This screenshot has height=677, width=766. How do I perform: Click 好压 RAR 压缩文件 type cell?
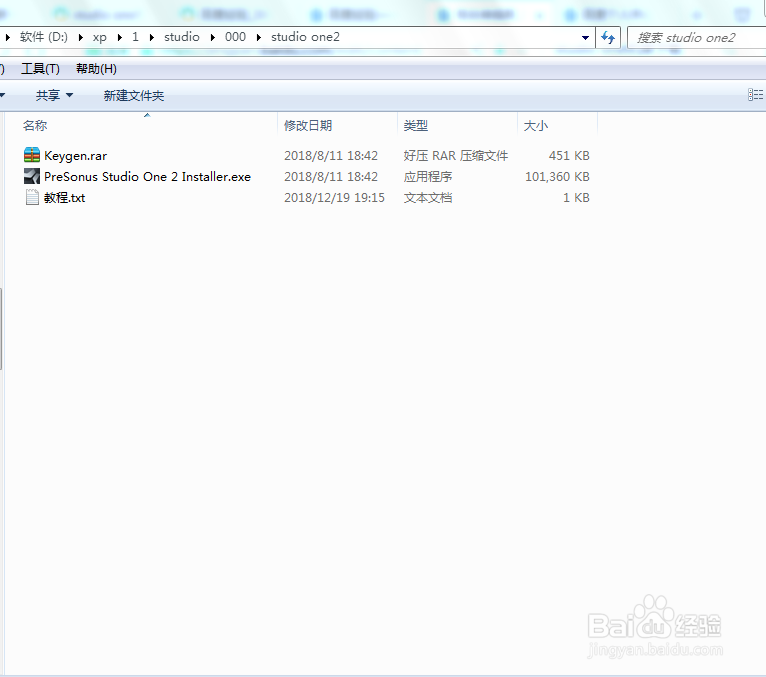(x=456, y=156)
